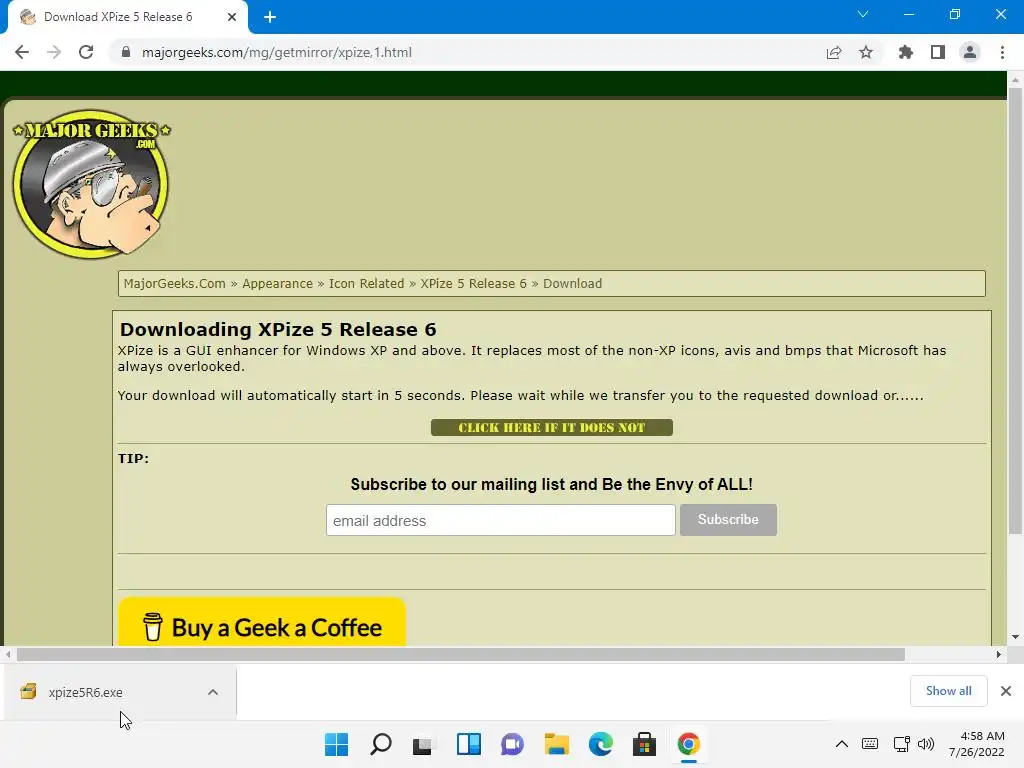Open the Chrome profile avatar

click(x=970, y=52)
